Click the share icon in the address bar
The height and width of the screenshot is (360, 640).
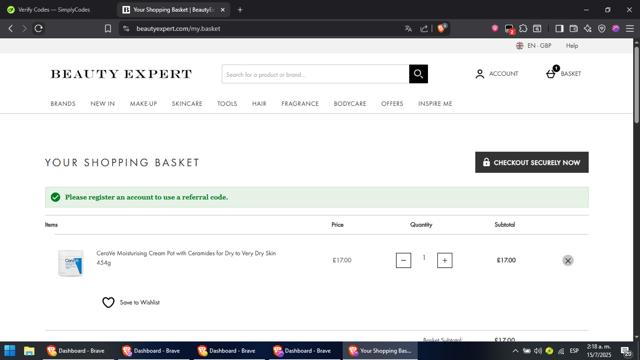pos(424,29)
